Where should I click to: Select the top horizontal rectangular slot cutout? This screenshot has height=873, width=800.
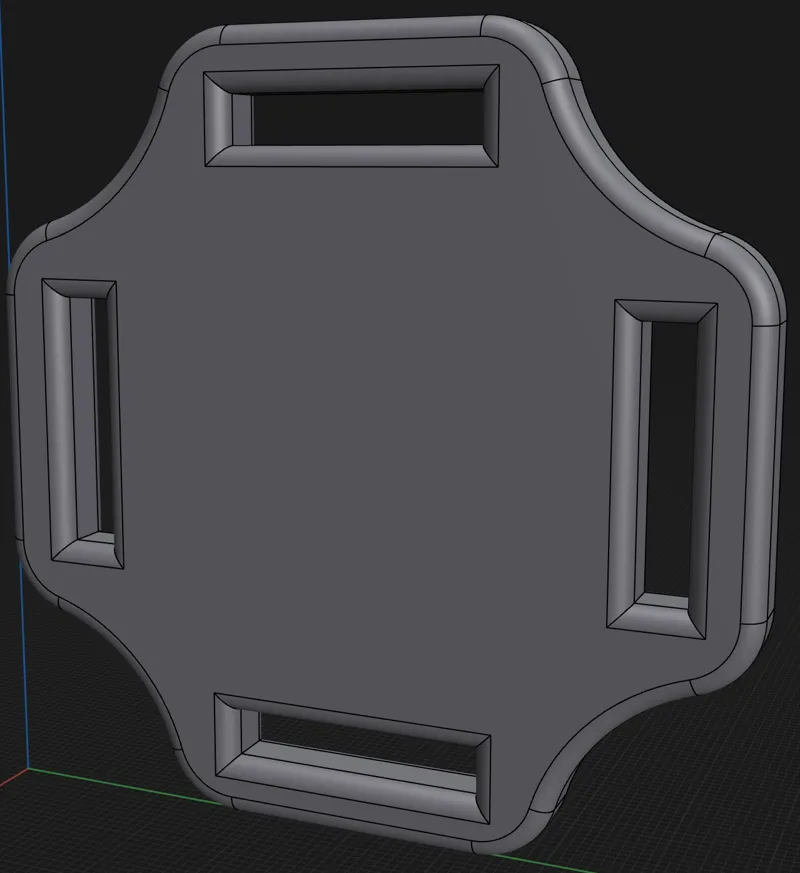pyautogui.click(x=351, y=116)
